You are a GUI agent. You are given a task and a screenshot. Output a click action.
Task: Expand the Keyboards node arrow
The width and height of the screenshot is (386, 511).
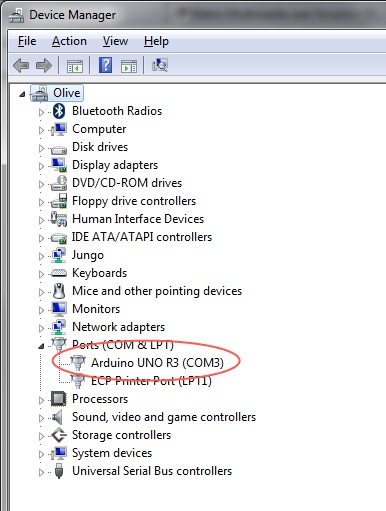[41, 274]
